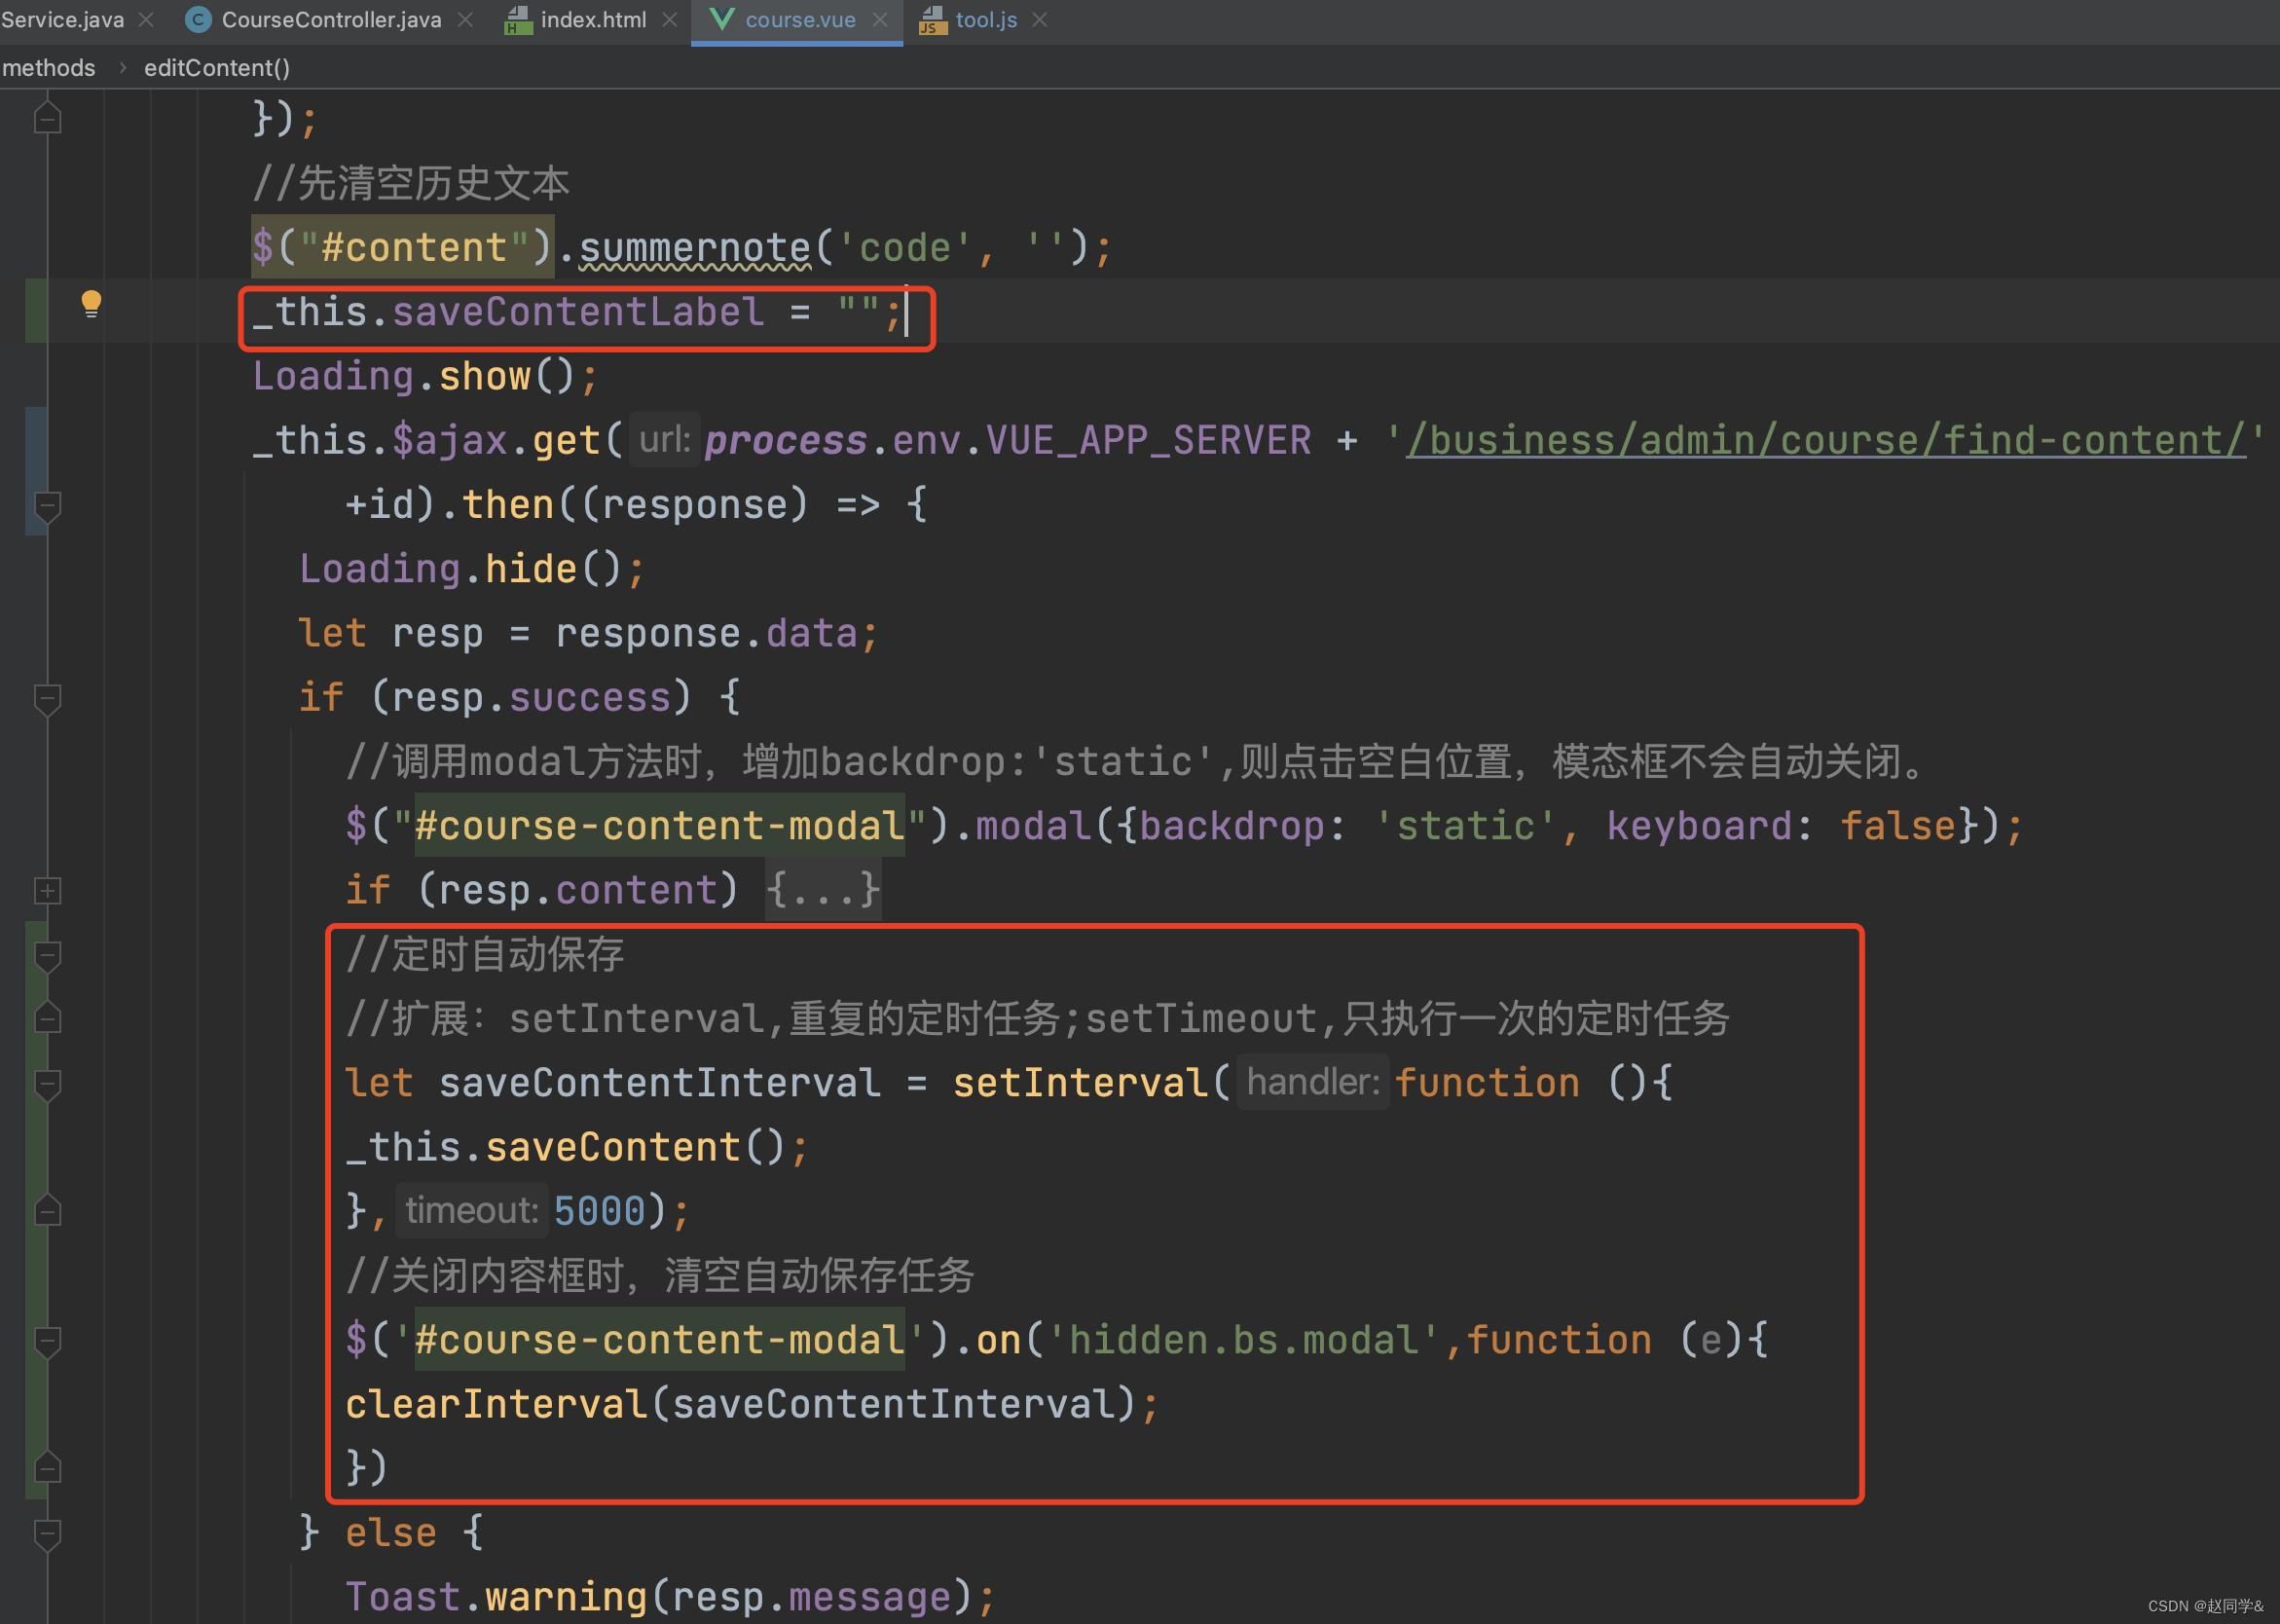Open the /business/admin/course/find-content/ URL link
The image size is (2280, 1624).
point(1825,440)
